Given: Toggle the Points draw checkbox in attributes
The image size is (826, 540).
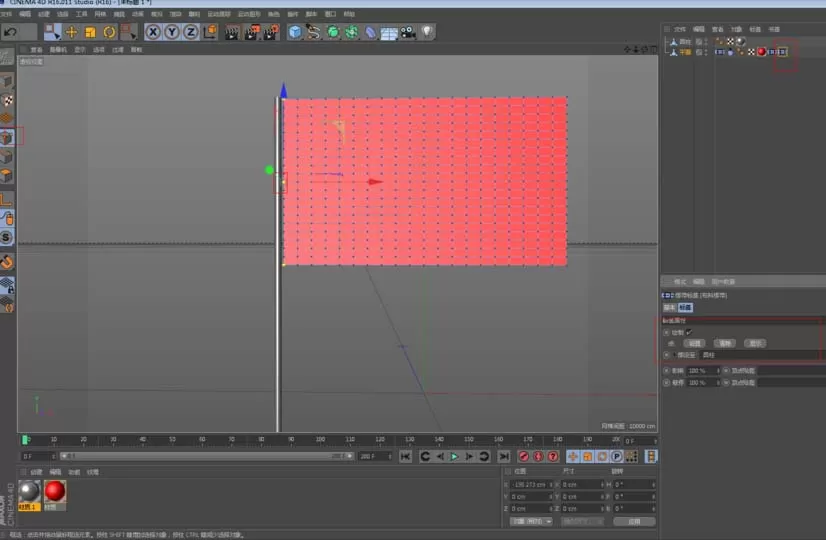Looking at the screenshot, I should [690, 332].
